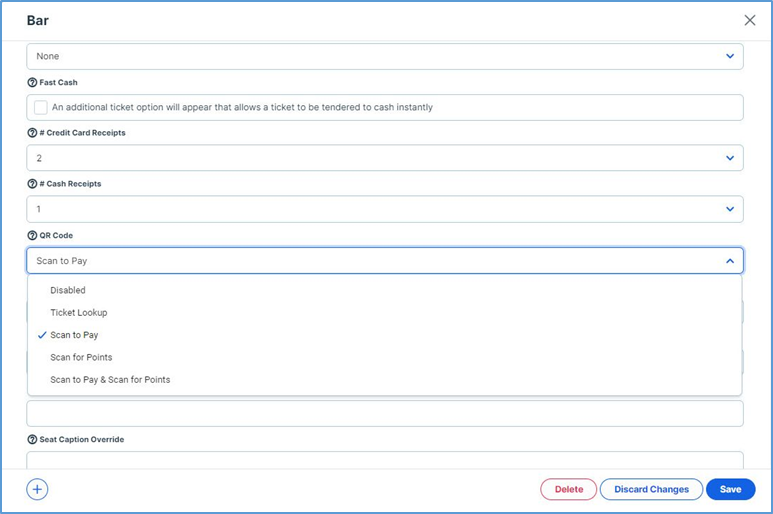Click the help icon beside QR Code

[32, 235]
